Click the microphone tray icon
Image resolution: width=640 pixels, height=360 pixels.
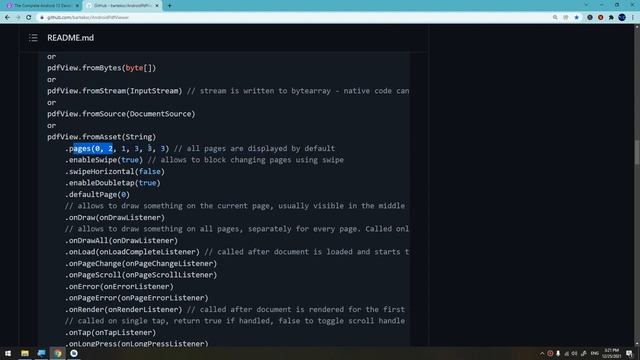(558, 353)
